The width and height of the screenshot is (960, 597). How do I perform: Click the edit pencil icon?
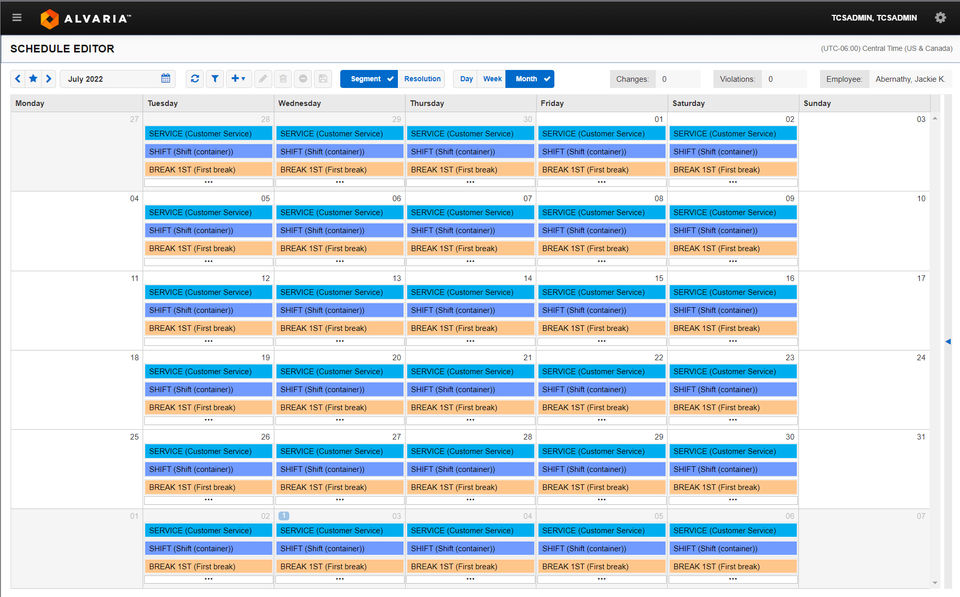pos(263,78)
